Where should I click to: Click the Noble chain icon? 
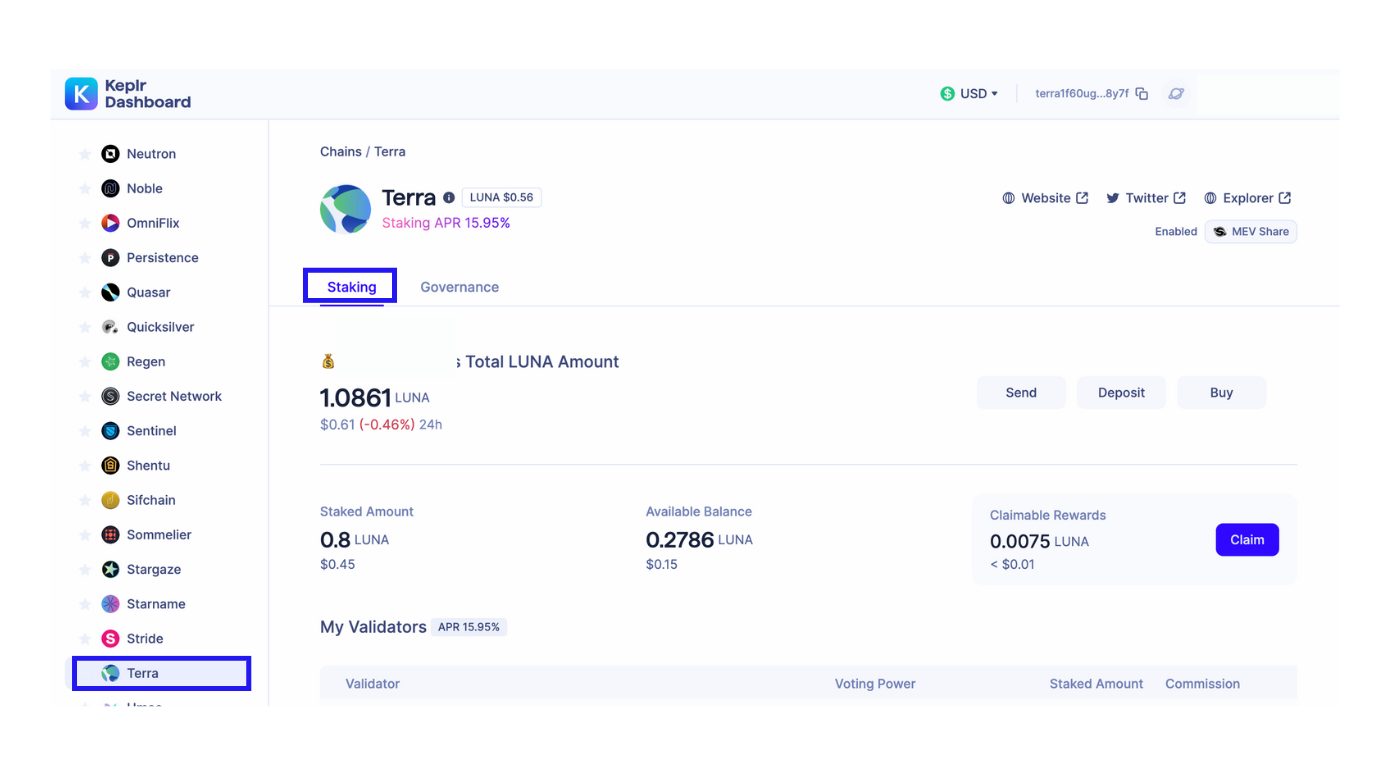(111, 189)
